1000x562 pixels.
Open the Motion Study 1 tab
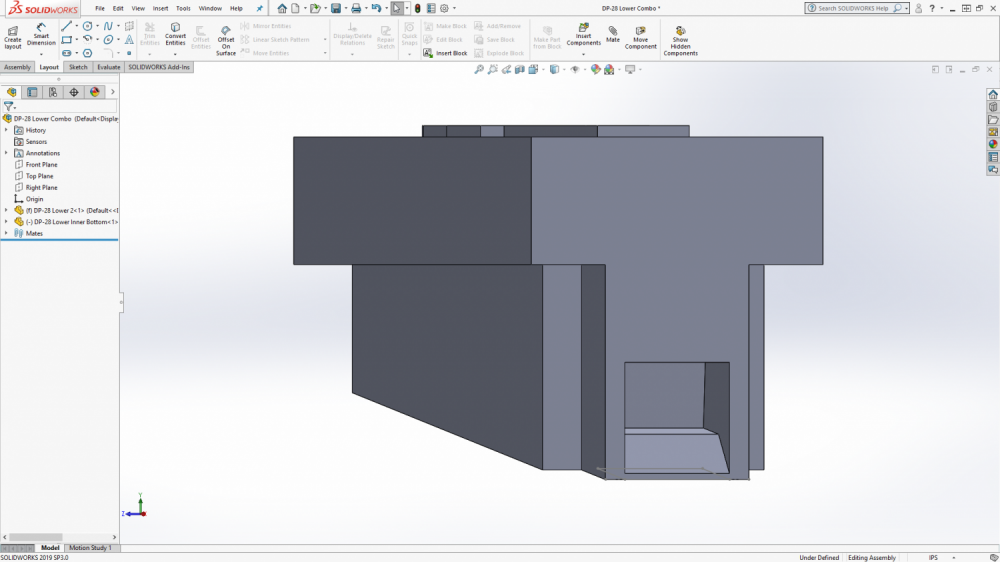90,548
